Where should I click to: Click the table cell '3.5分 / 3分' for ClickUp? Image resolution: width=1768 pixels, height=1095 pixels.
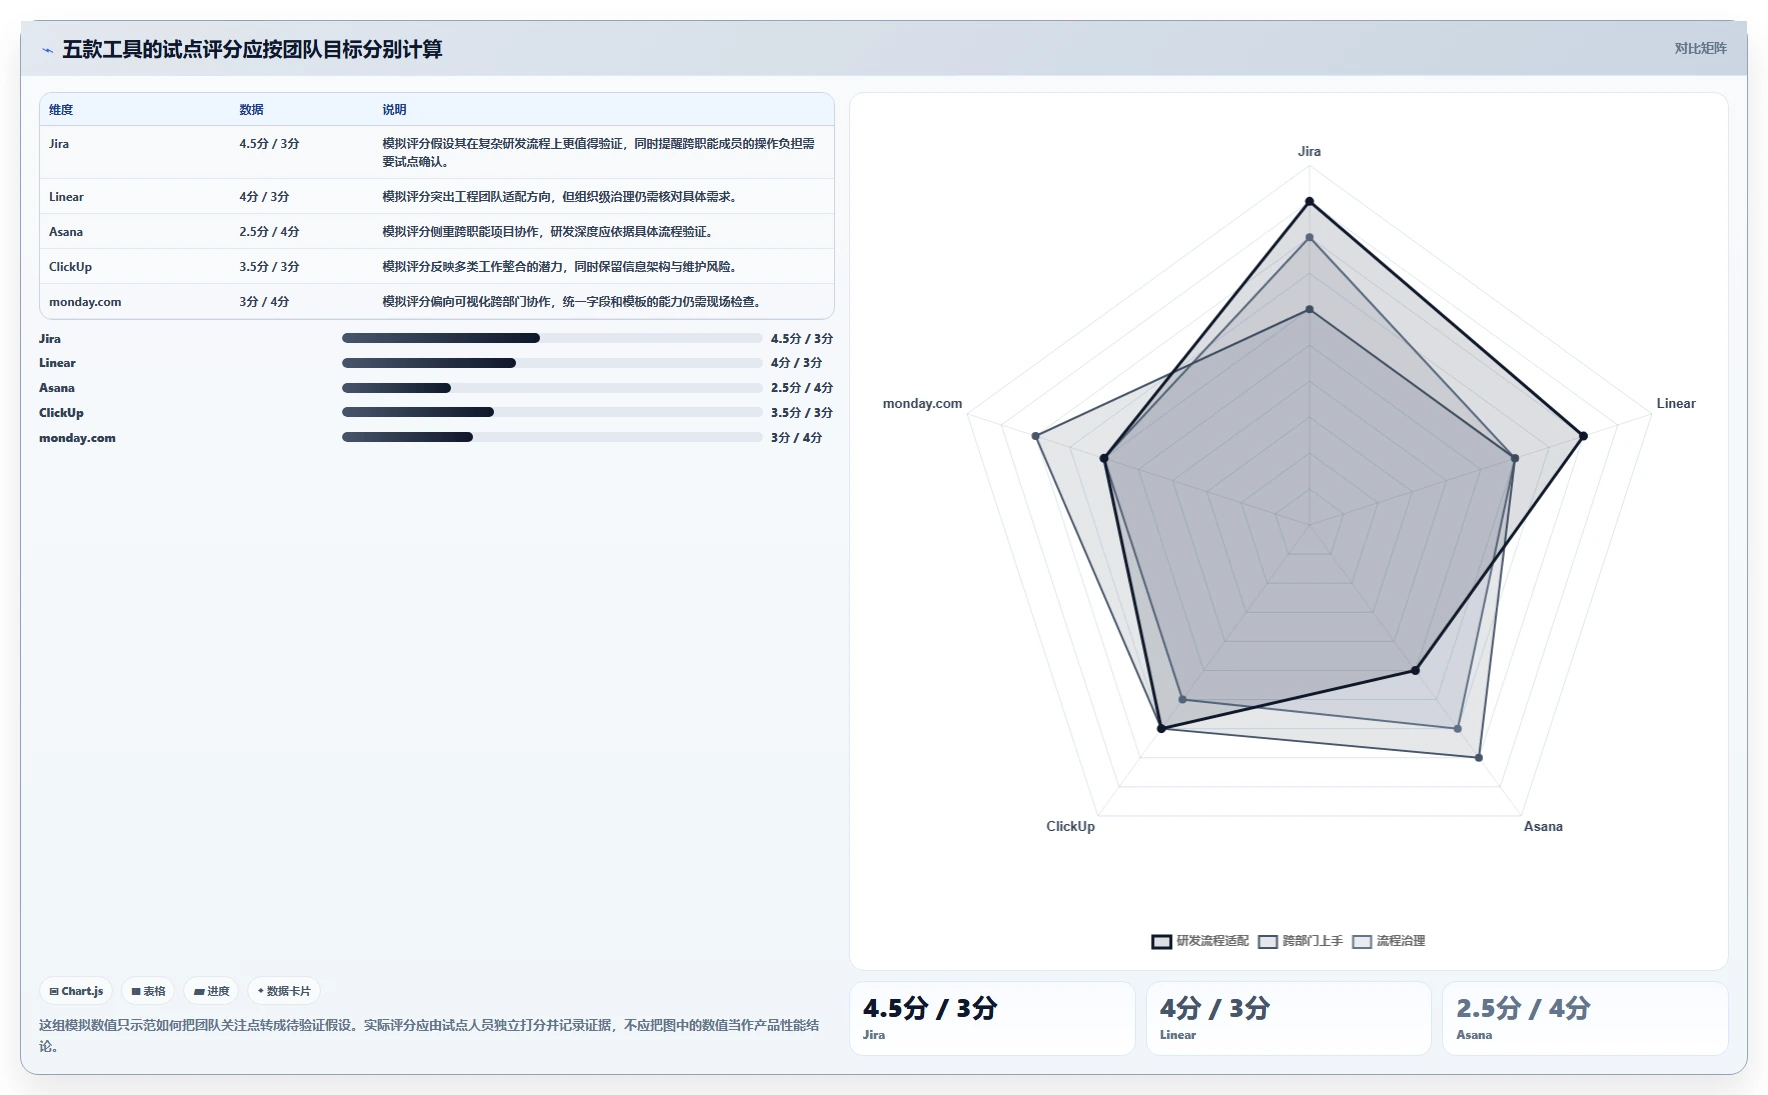[x=269, y=267]
